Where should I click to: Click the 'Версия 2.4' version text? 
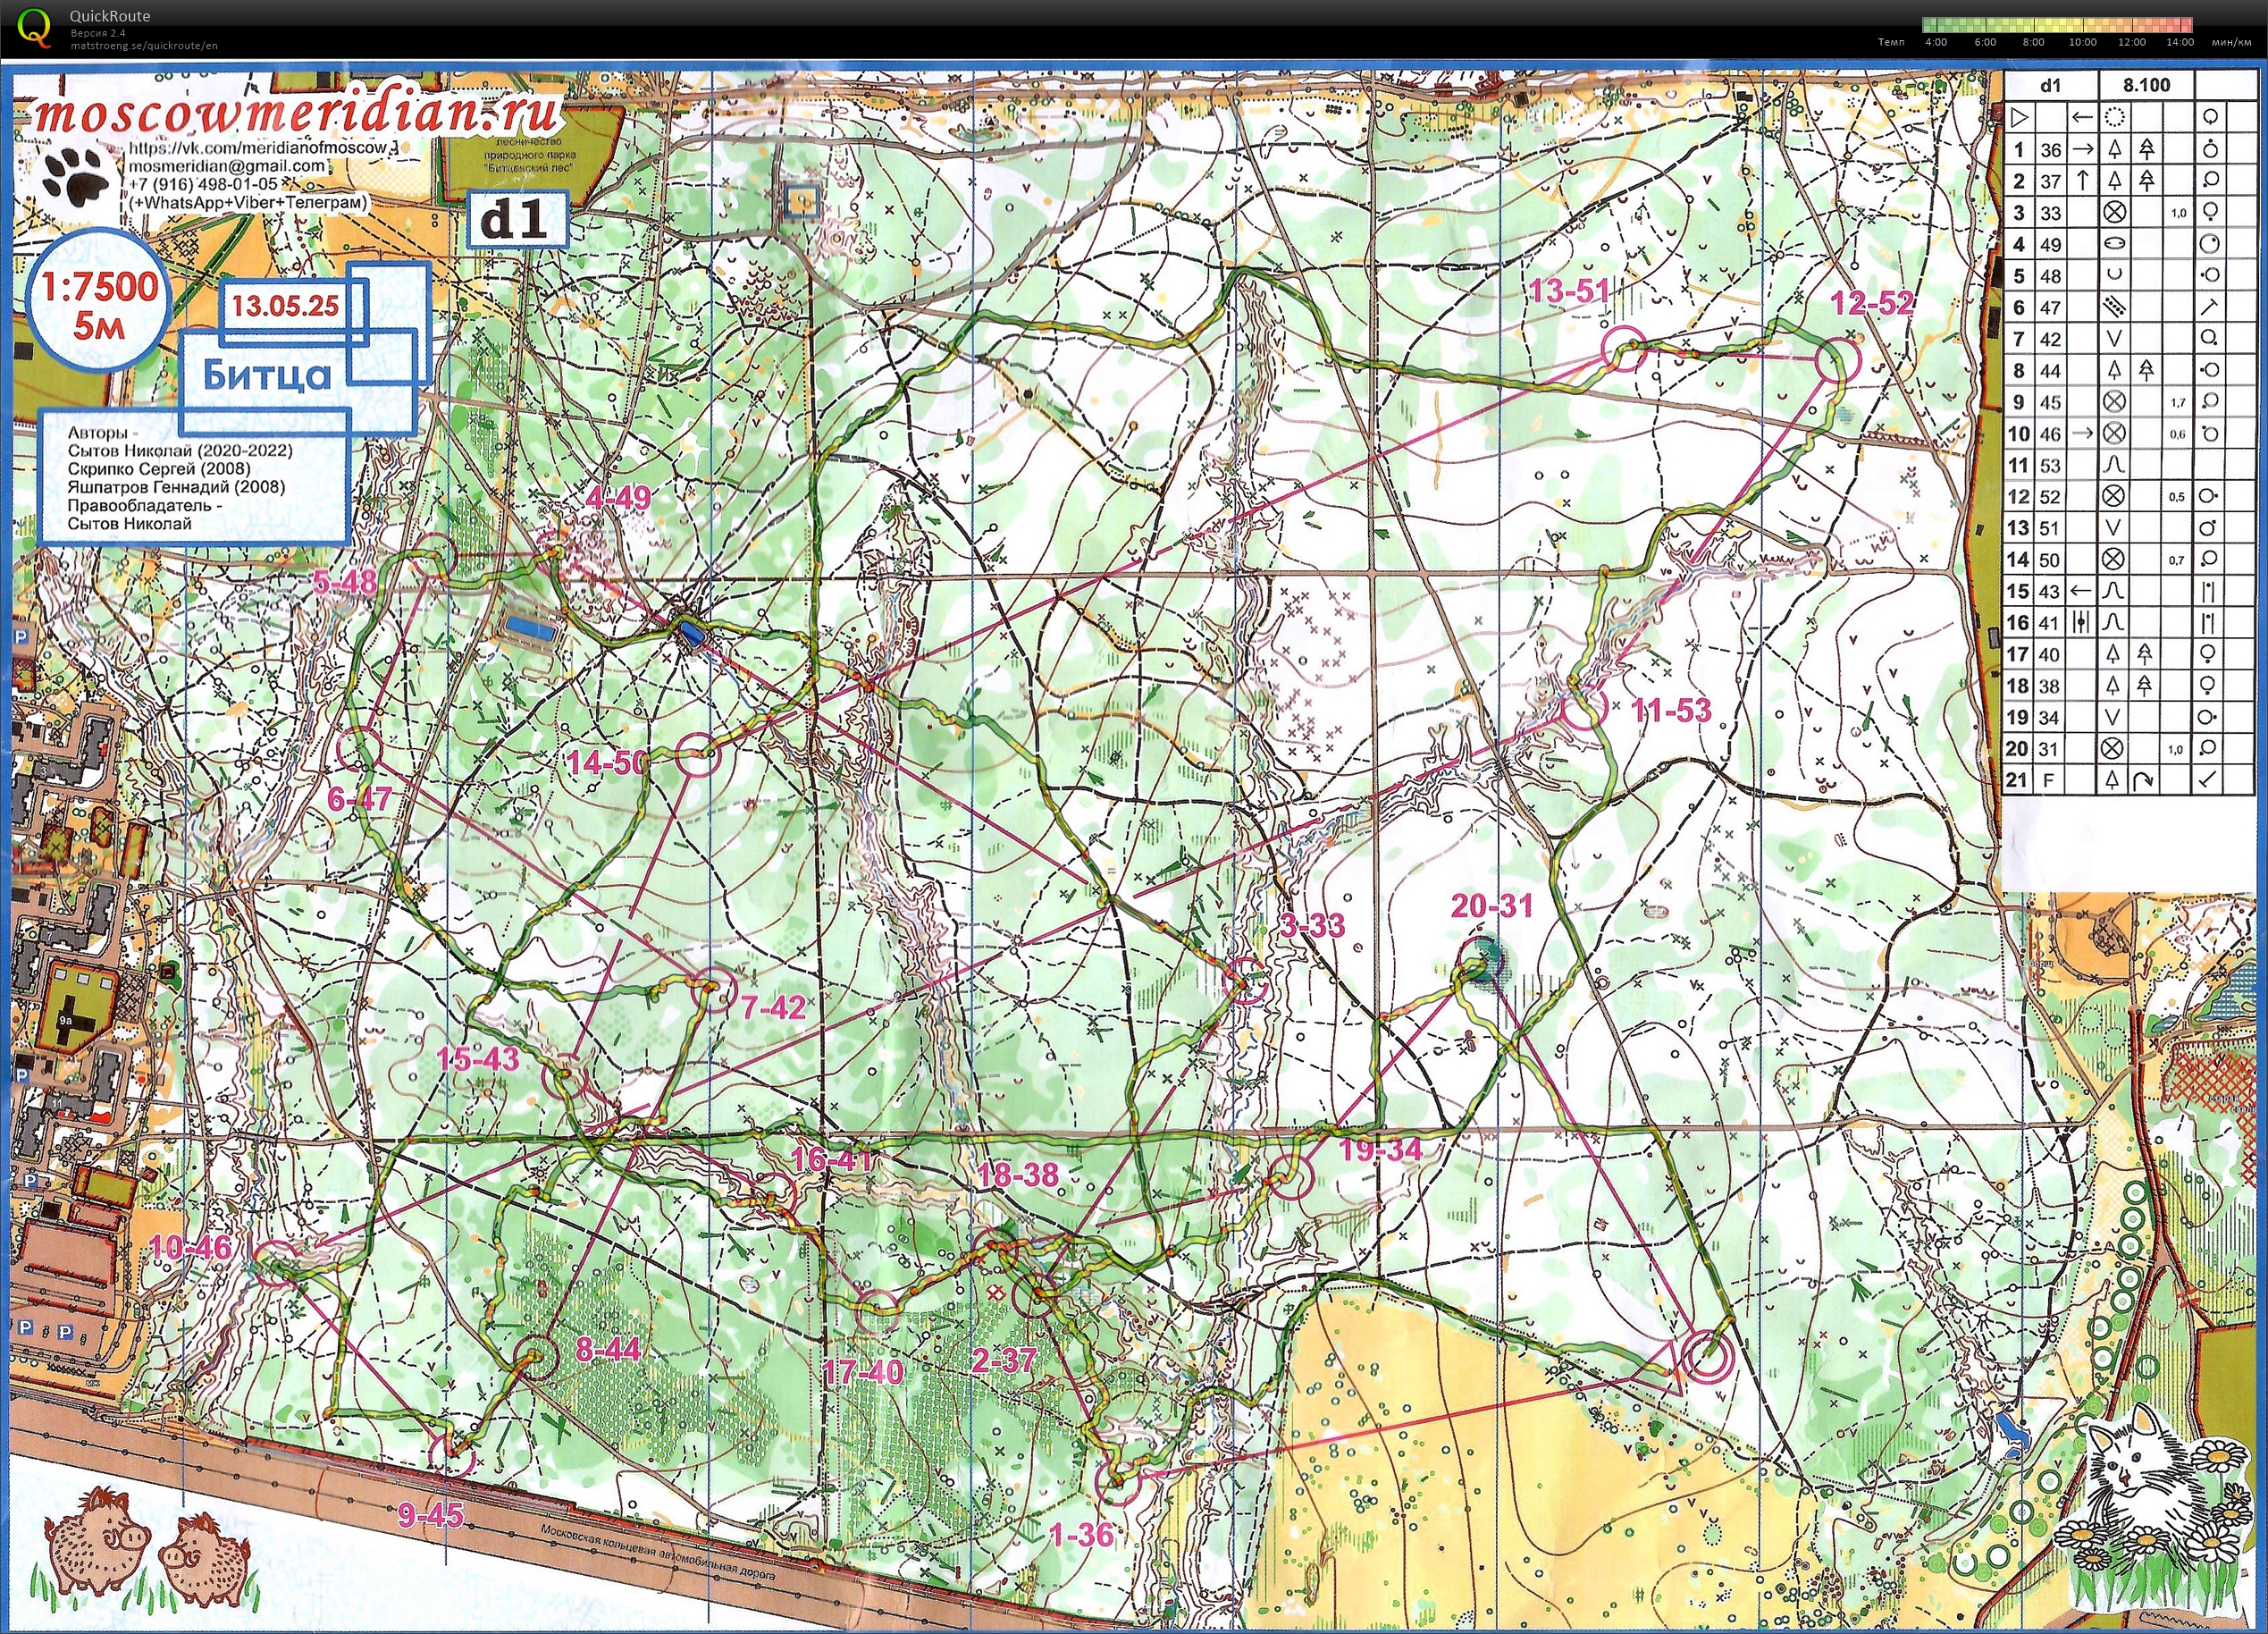(98, 33)
